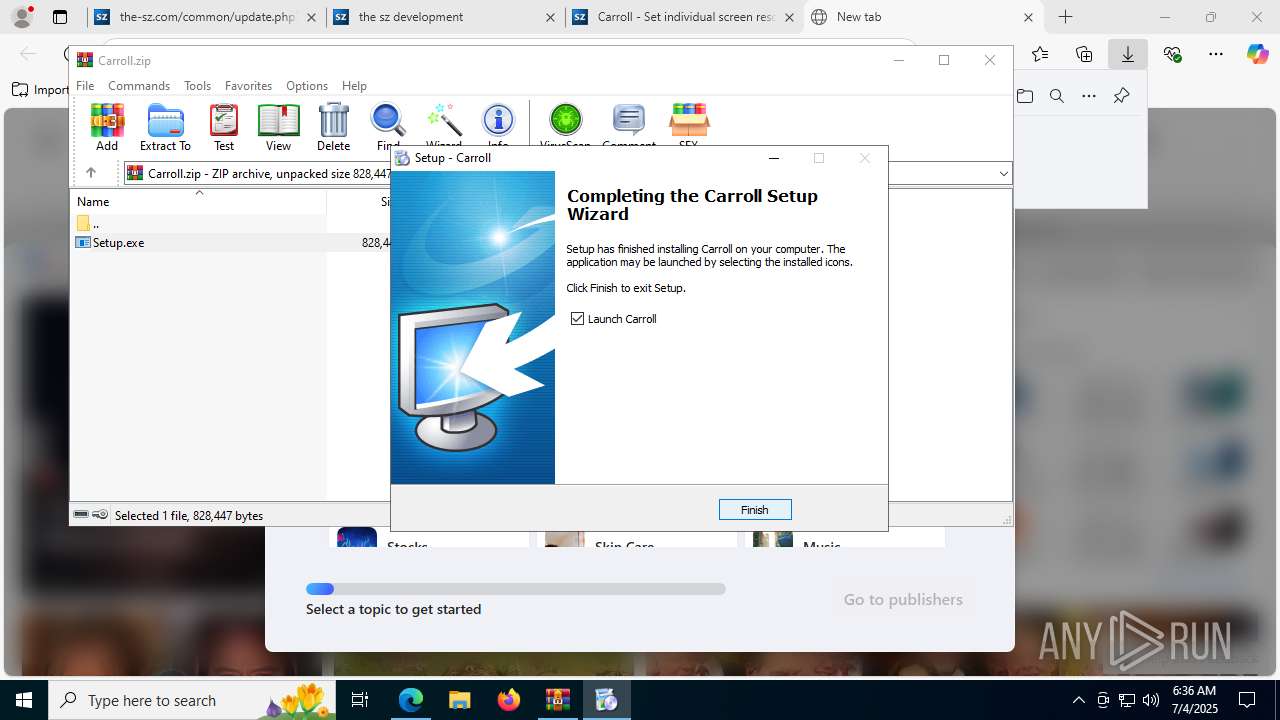Click the volume icon in system tray
Screen dimensions: 1280x720
pyautogui.click(x=1151, y=700)
